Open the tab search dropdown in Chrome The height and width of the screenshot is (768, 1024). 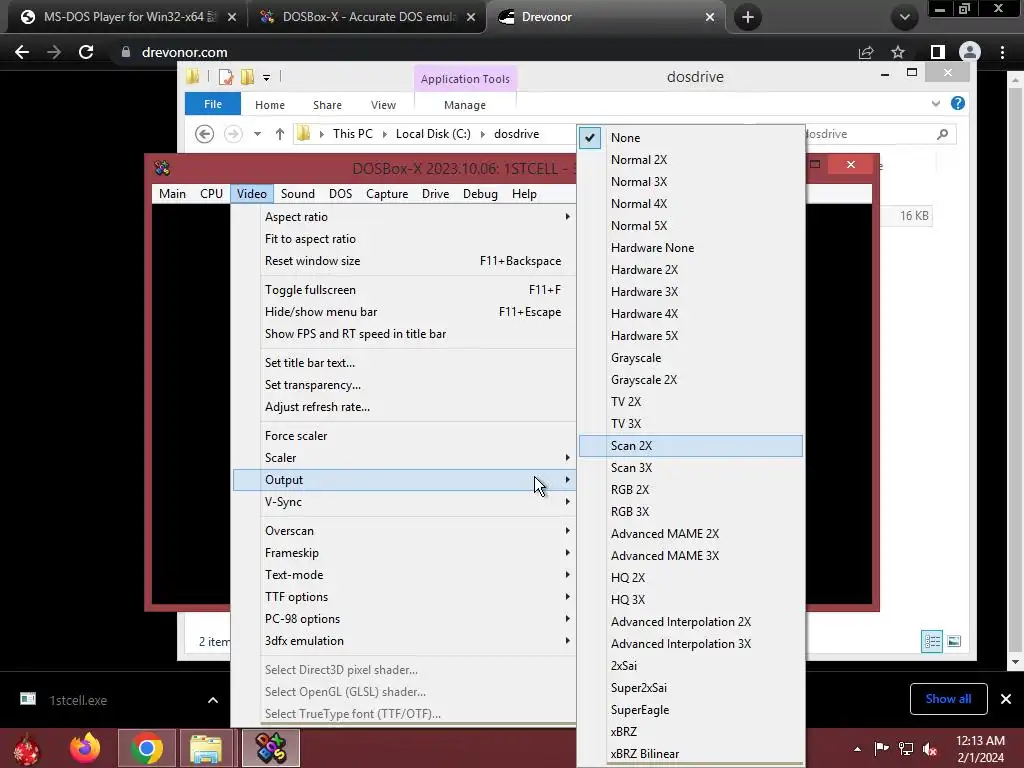point(904,17)
